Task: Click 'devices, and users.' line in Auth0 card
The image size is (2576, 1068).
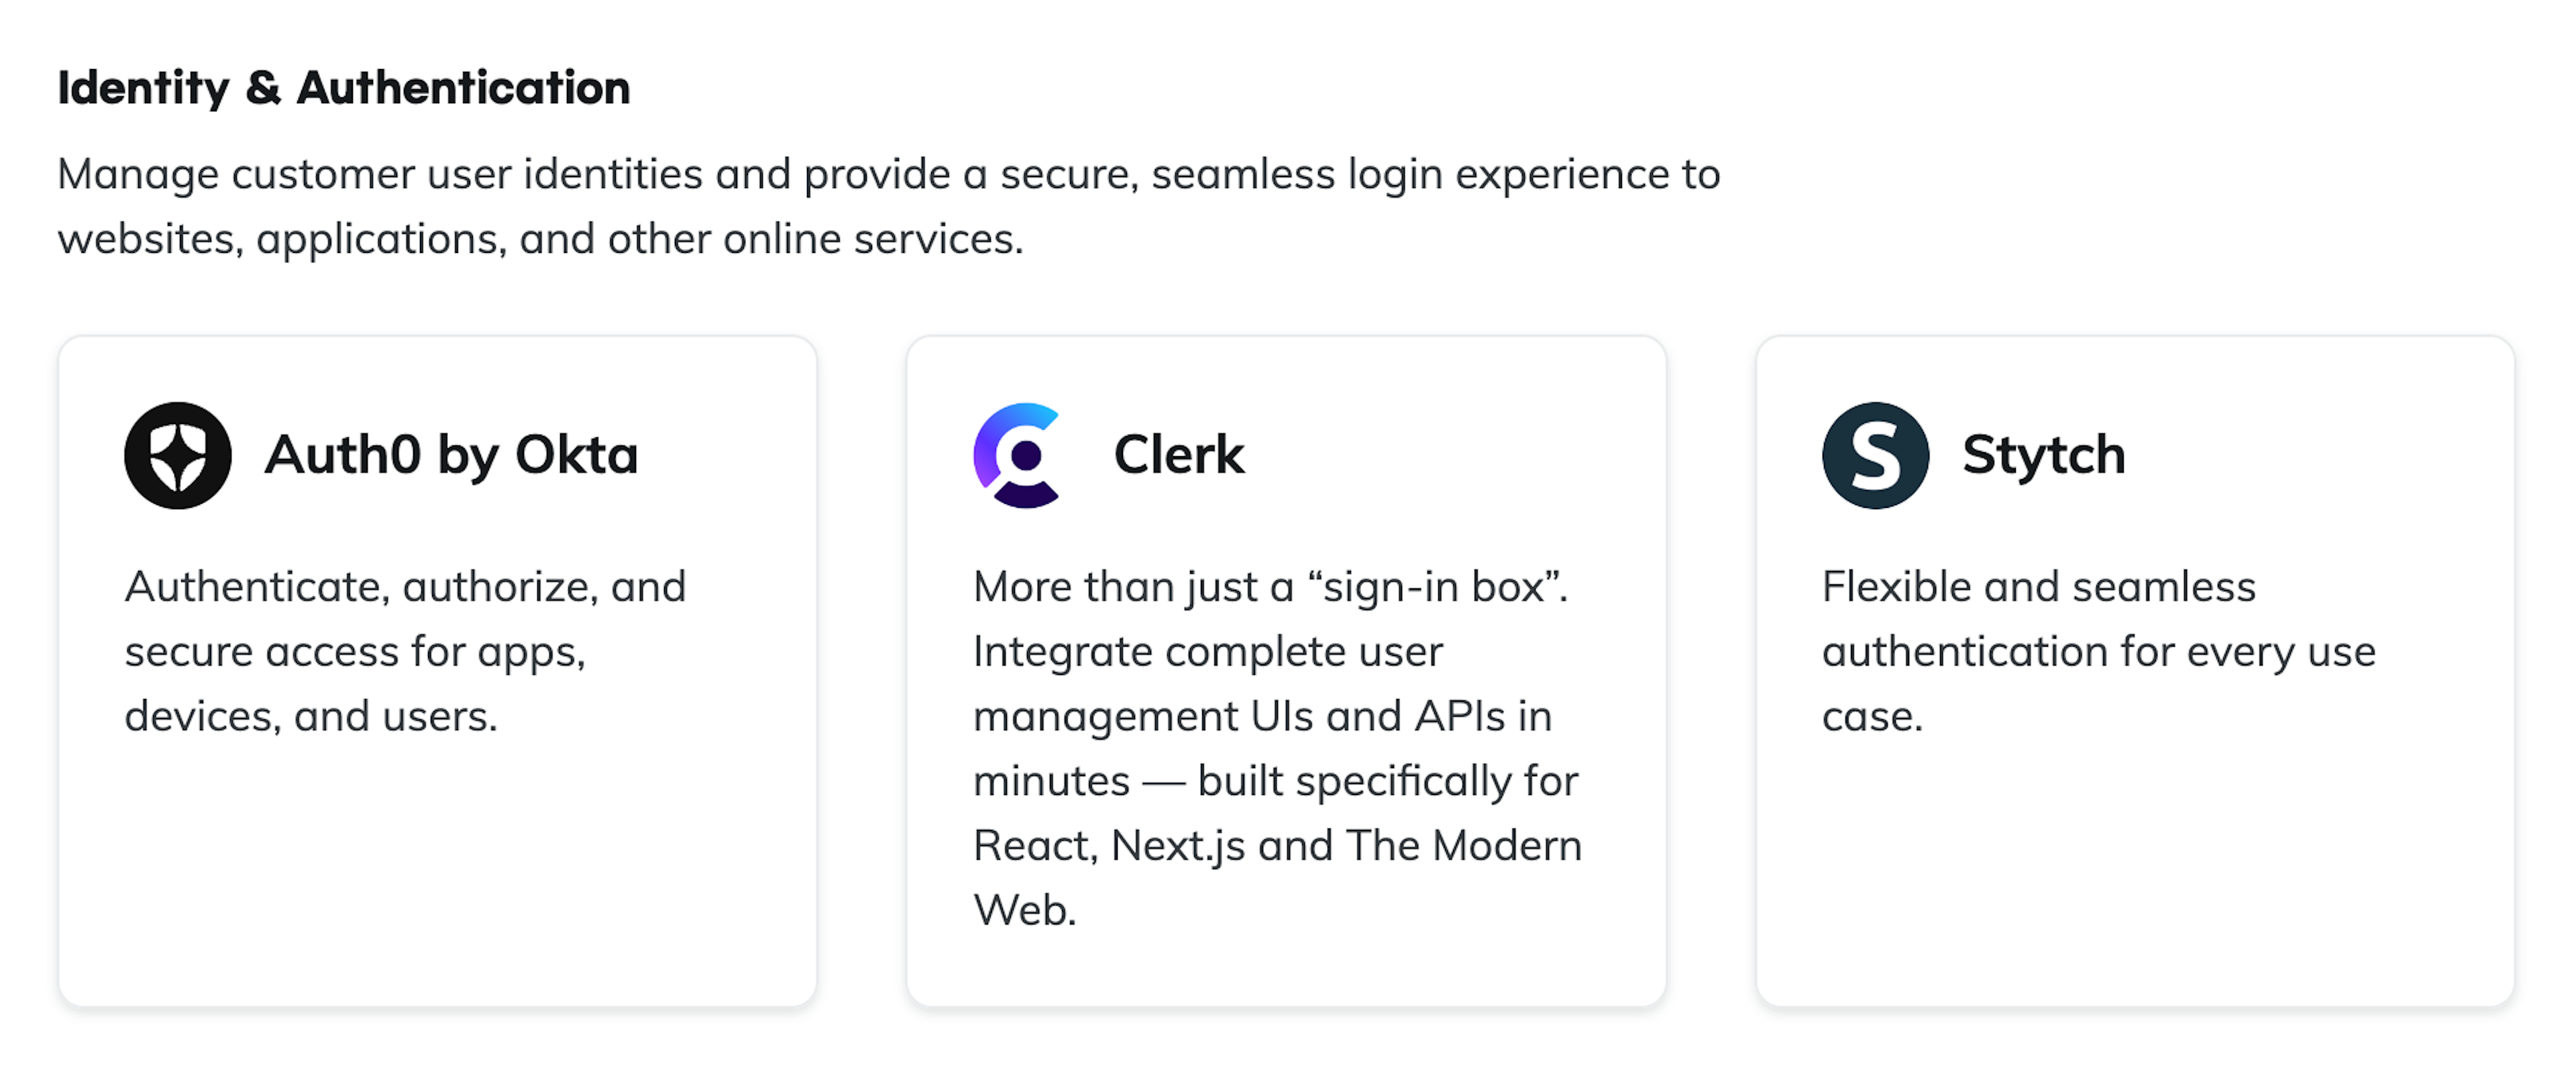Action: (x=311, y=716)
